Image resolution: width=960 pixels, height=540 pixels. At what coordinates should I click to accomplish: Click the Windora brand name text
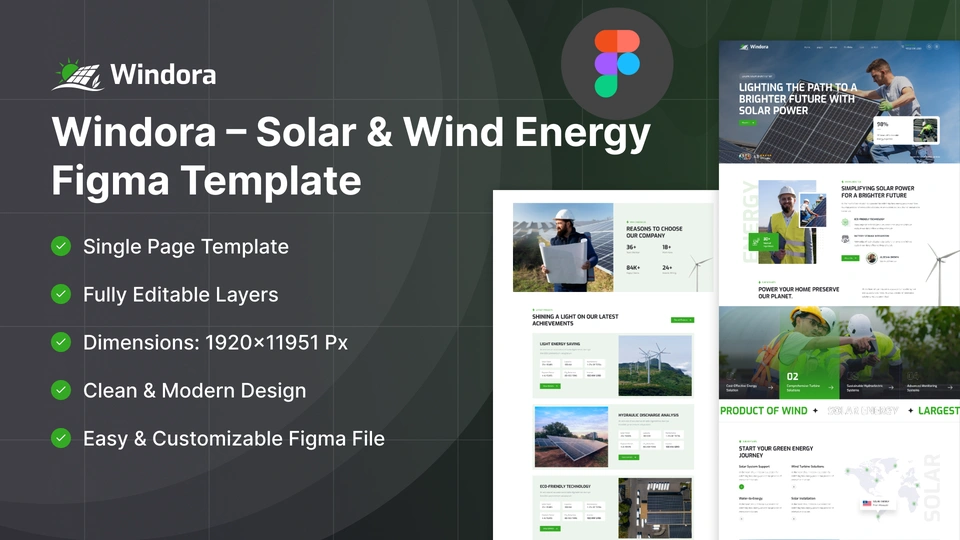[x=163, y=75]
